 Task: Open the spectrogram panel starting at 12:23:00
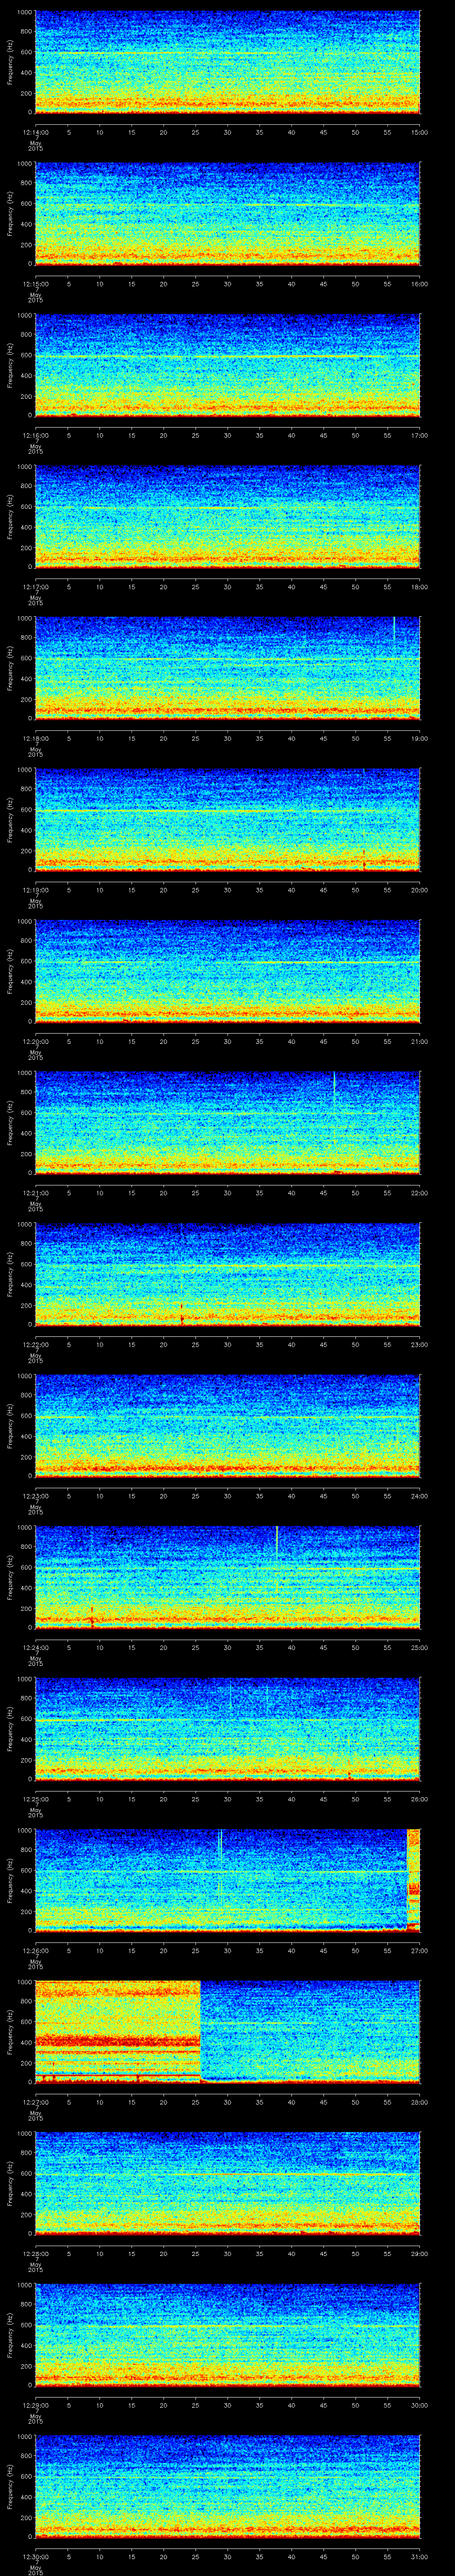[227, 1426]
